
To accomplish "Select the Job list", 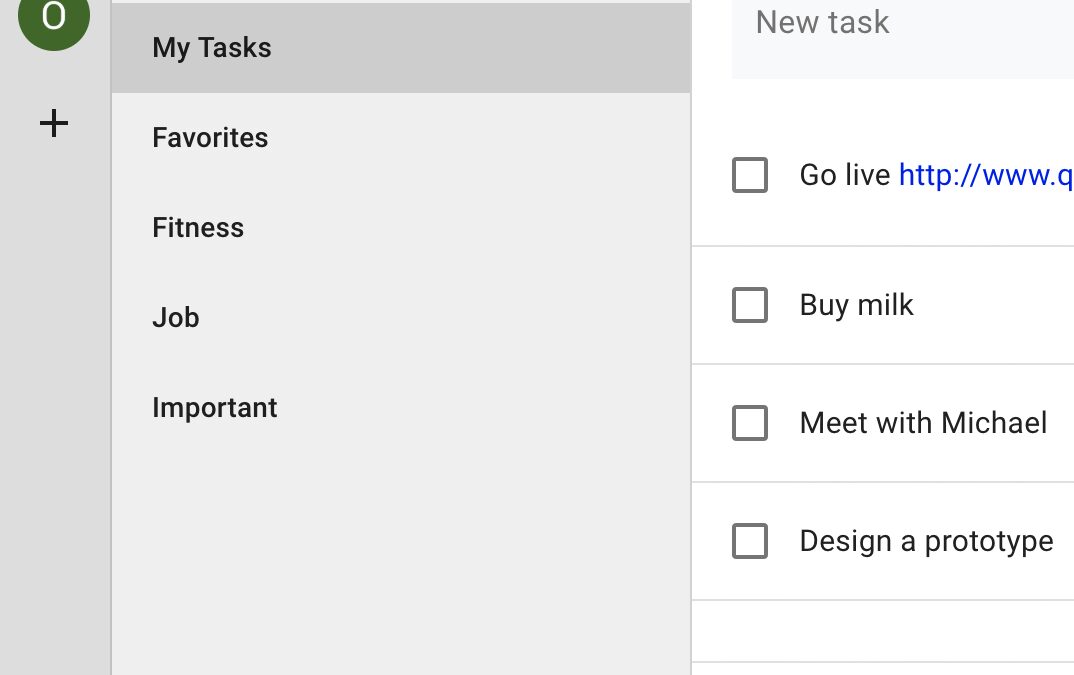I will pos(175,317).
